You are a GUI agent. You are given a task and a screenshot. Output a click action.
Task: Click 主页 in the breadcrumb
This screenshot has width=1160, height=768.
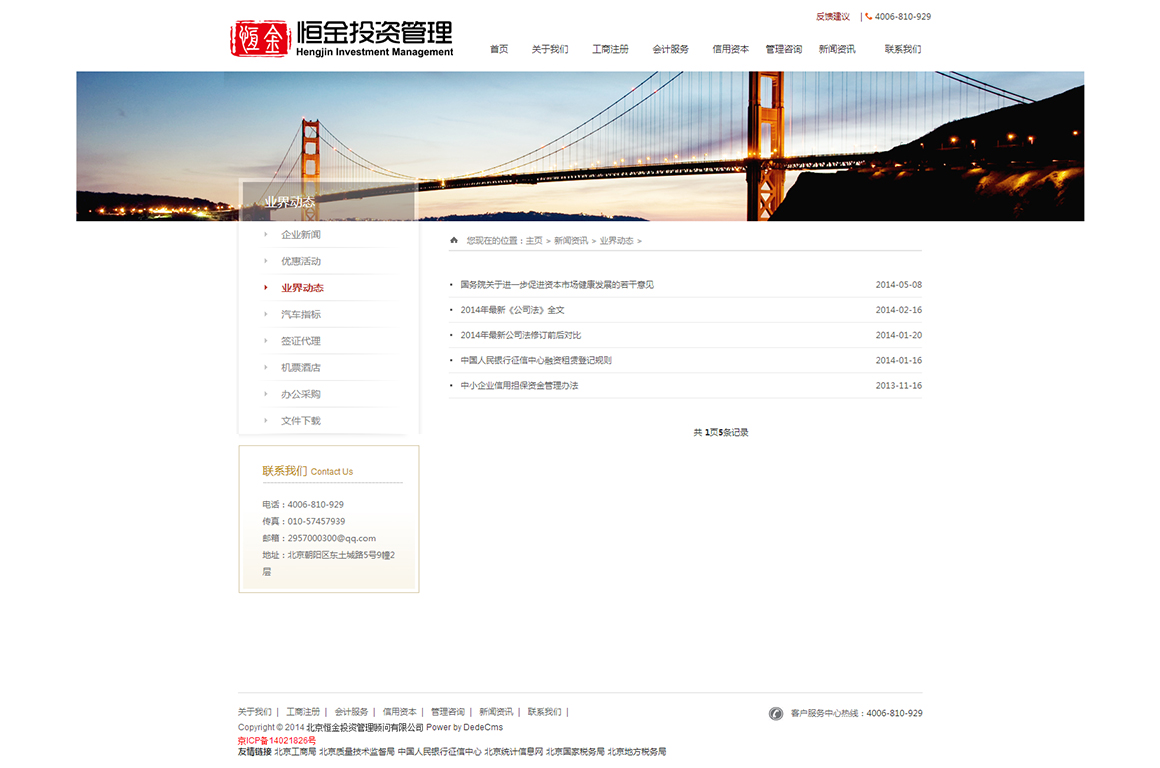click(x=534, y=240)
